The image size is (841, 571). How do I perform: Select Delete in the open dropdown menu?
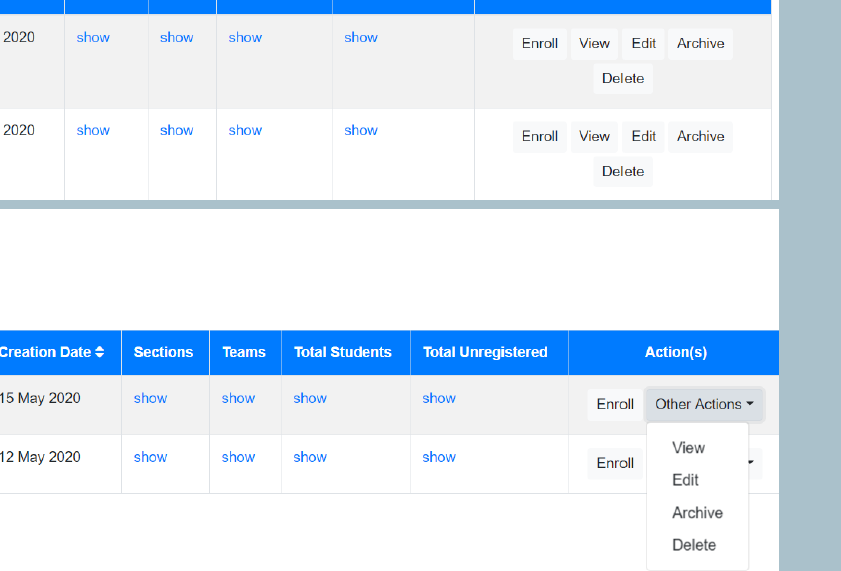click(694, 545)
